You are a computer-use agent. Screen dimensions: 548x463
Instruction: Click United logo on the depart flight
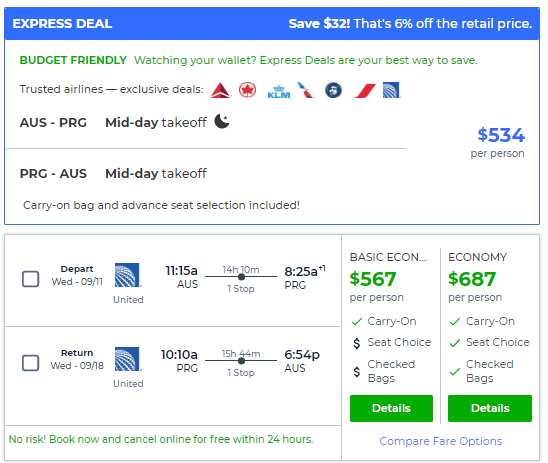tap(128, 275)
